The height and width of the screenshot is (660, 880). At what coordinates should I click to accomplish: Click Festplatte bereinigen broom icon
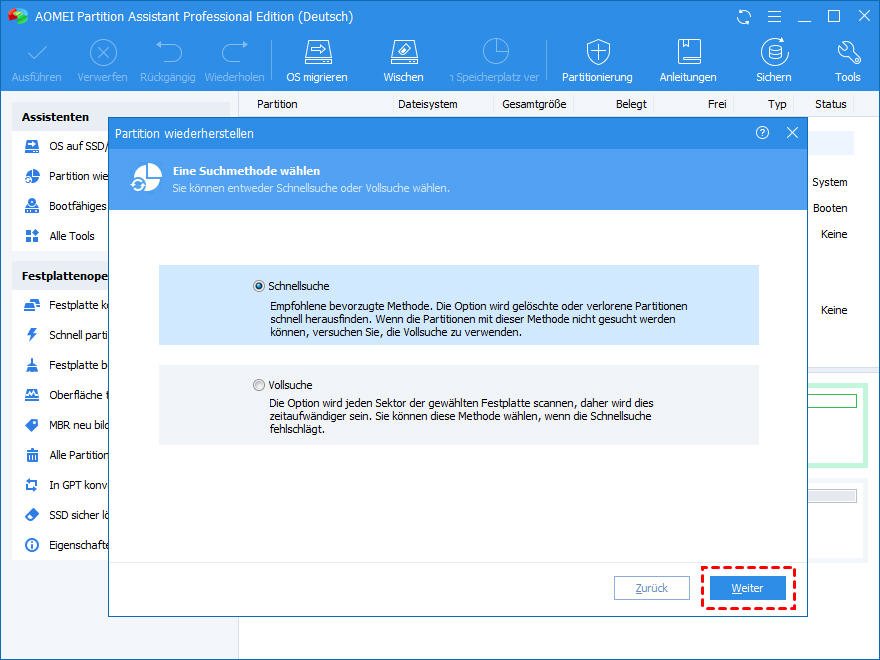pyautogui.click(x=32, y=365)
